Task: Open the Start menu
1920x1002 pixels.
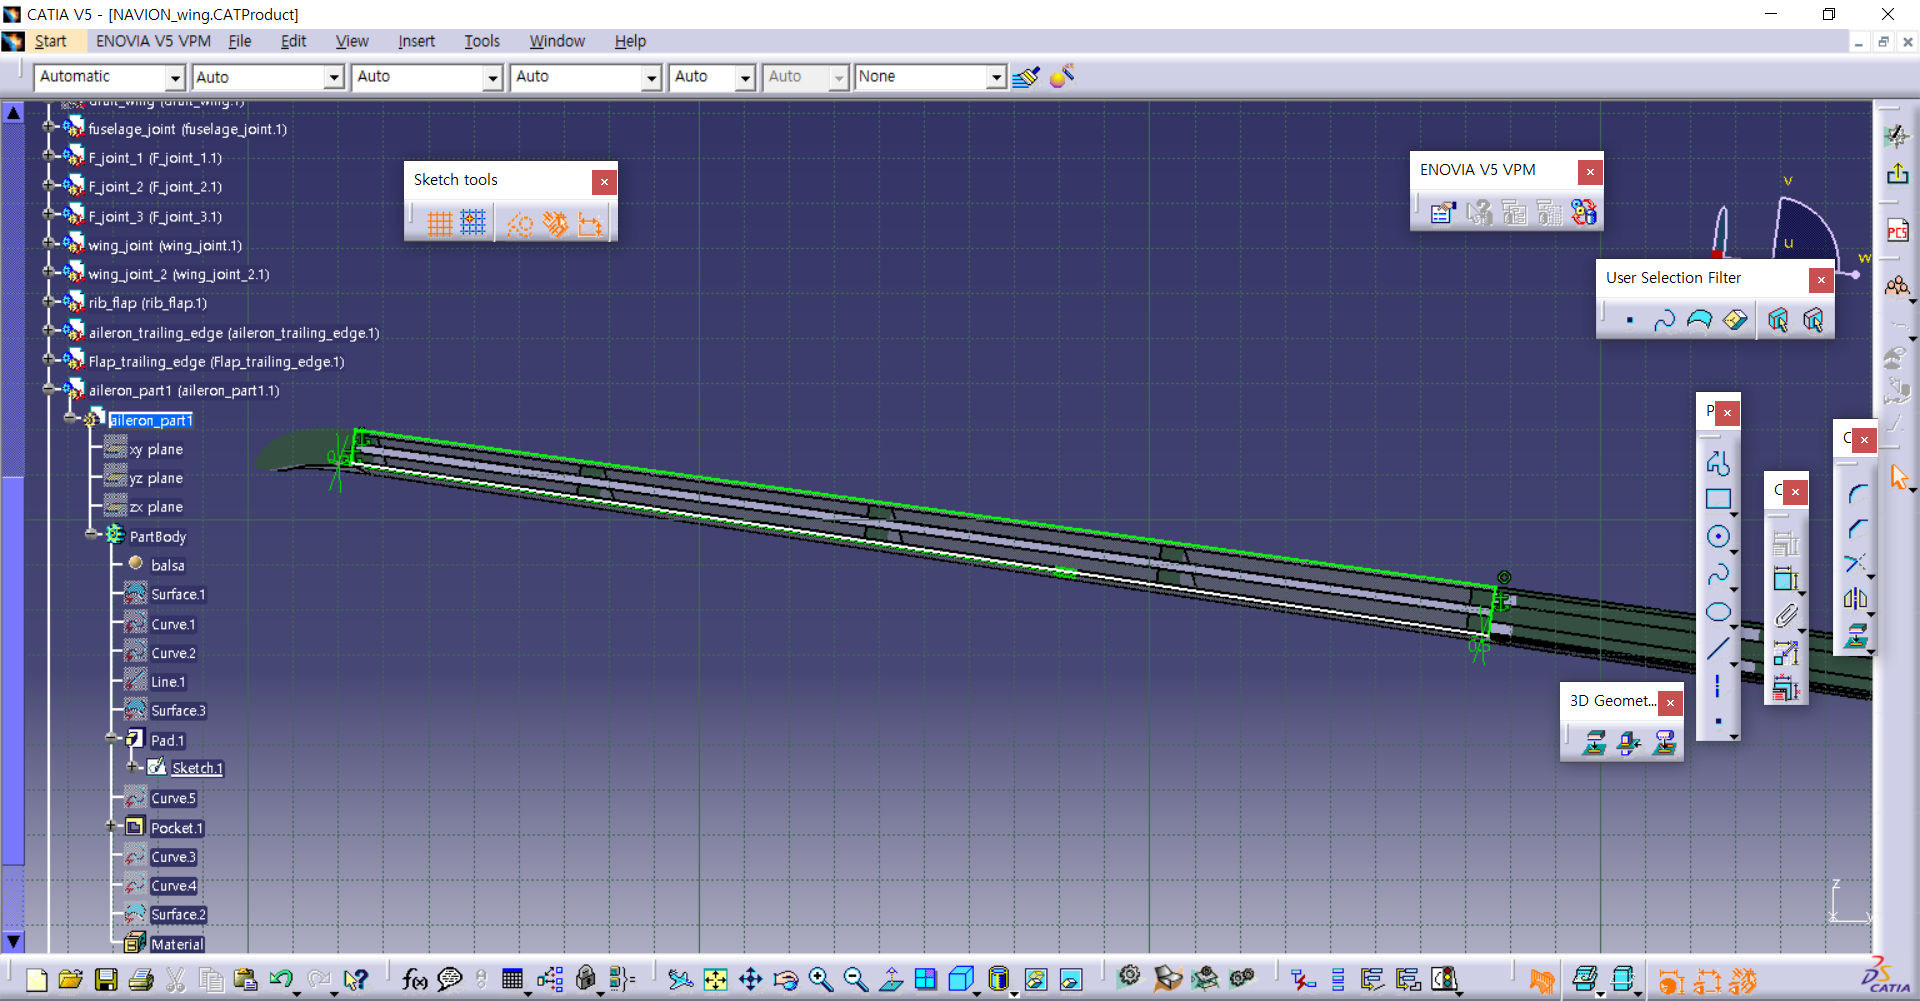Action: point(50,41)
